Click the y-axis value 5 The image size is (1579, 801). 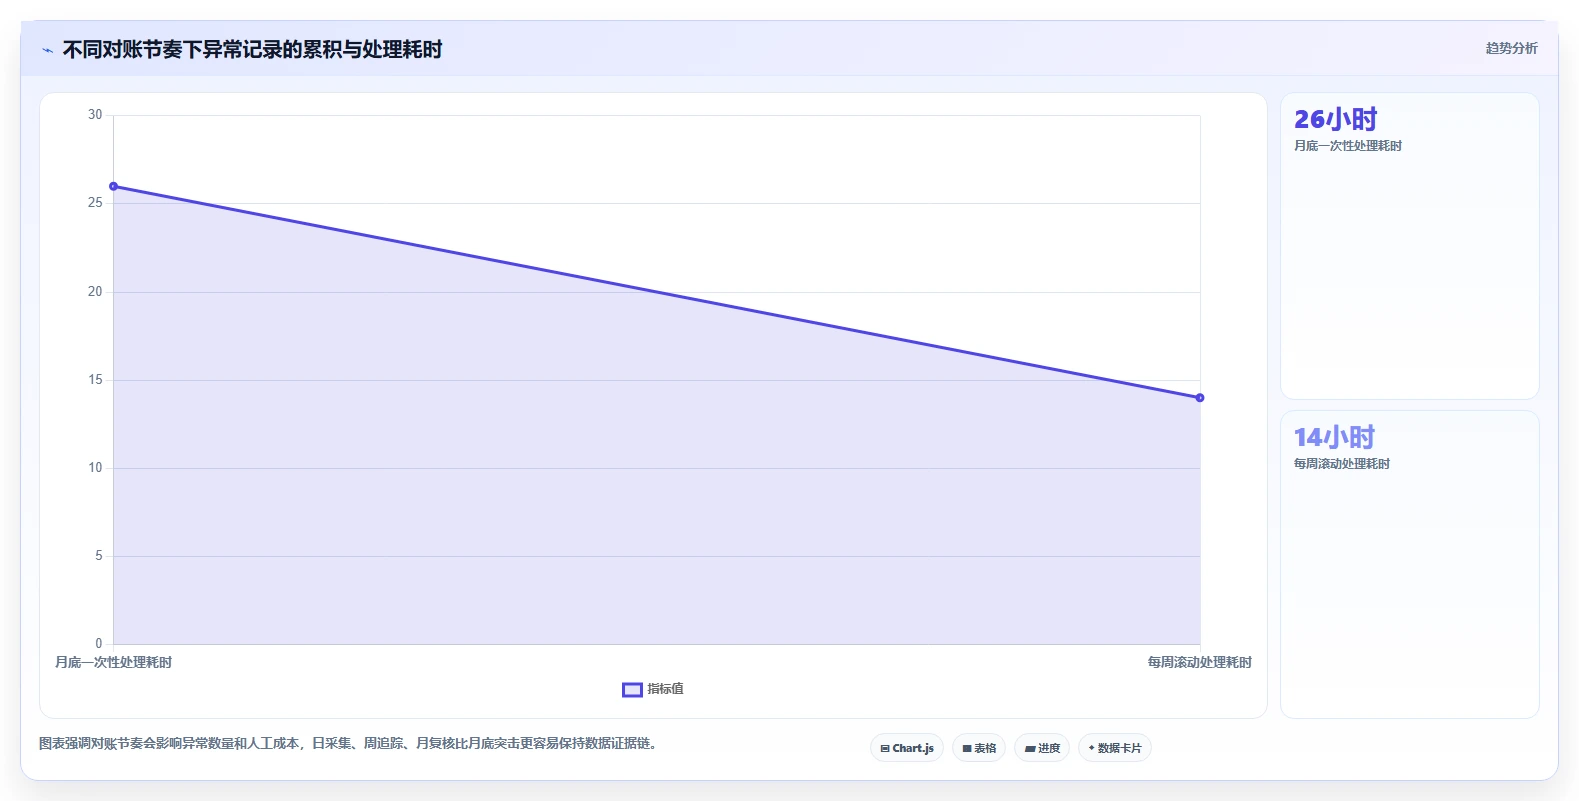point(99,556)
